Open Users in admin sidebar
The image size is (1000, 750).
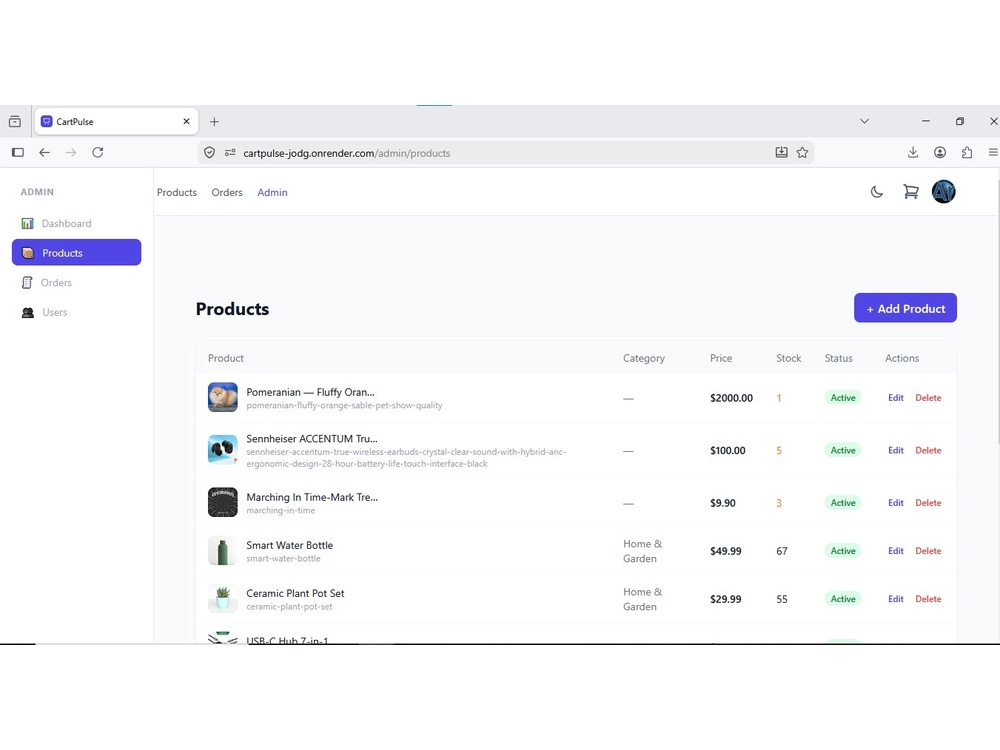click(x=77, y=312)
